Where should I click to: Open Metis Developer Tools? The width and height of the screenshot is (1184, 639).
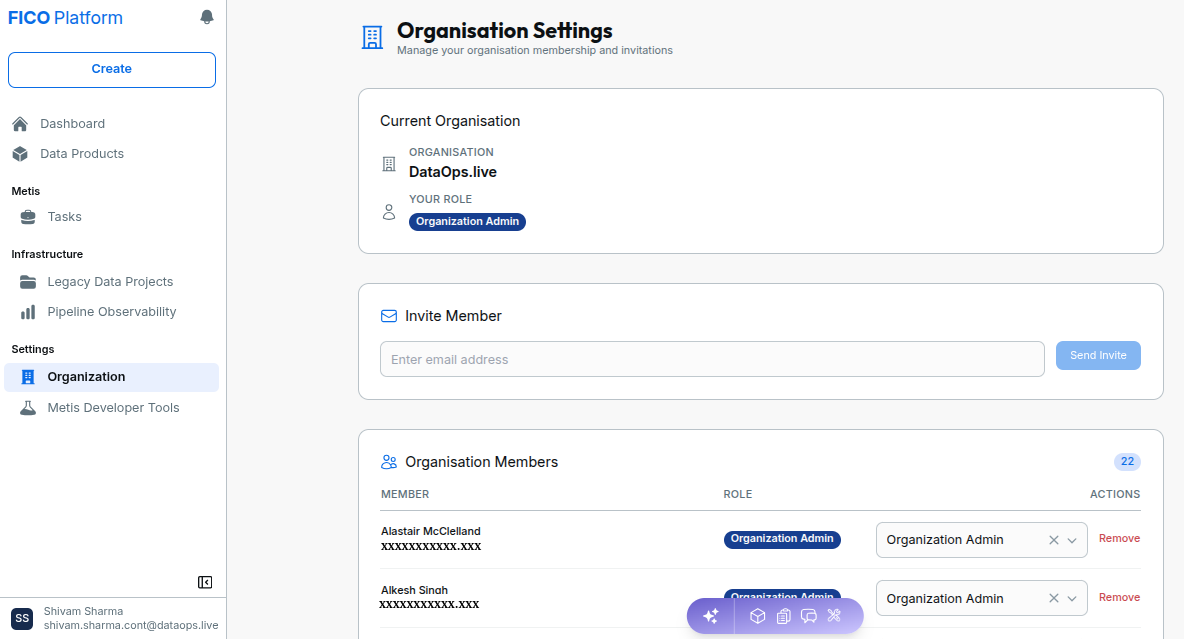click(112, 408)
